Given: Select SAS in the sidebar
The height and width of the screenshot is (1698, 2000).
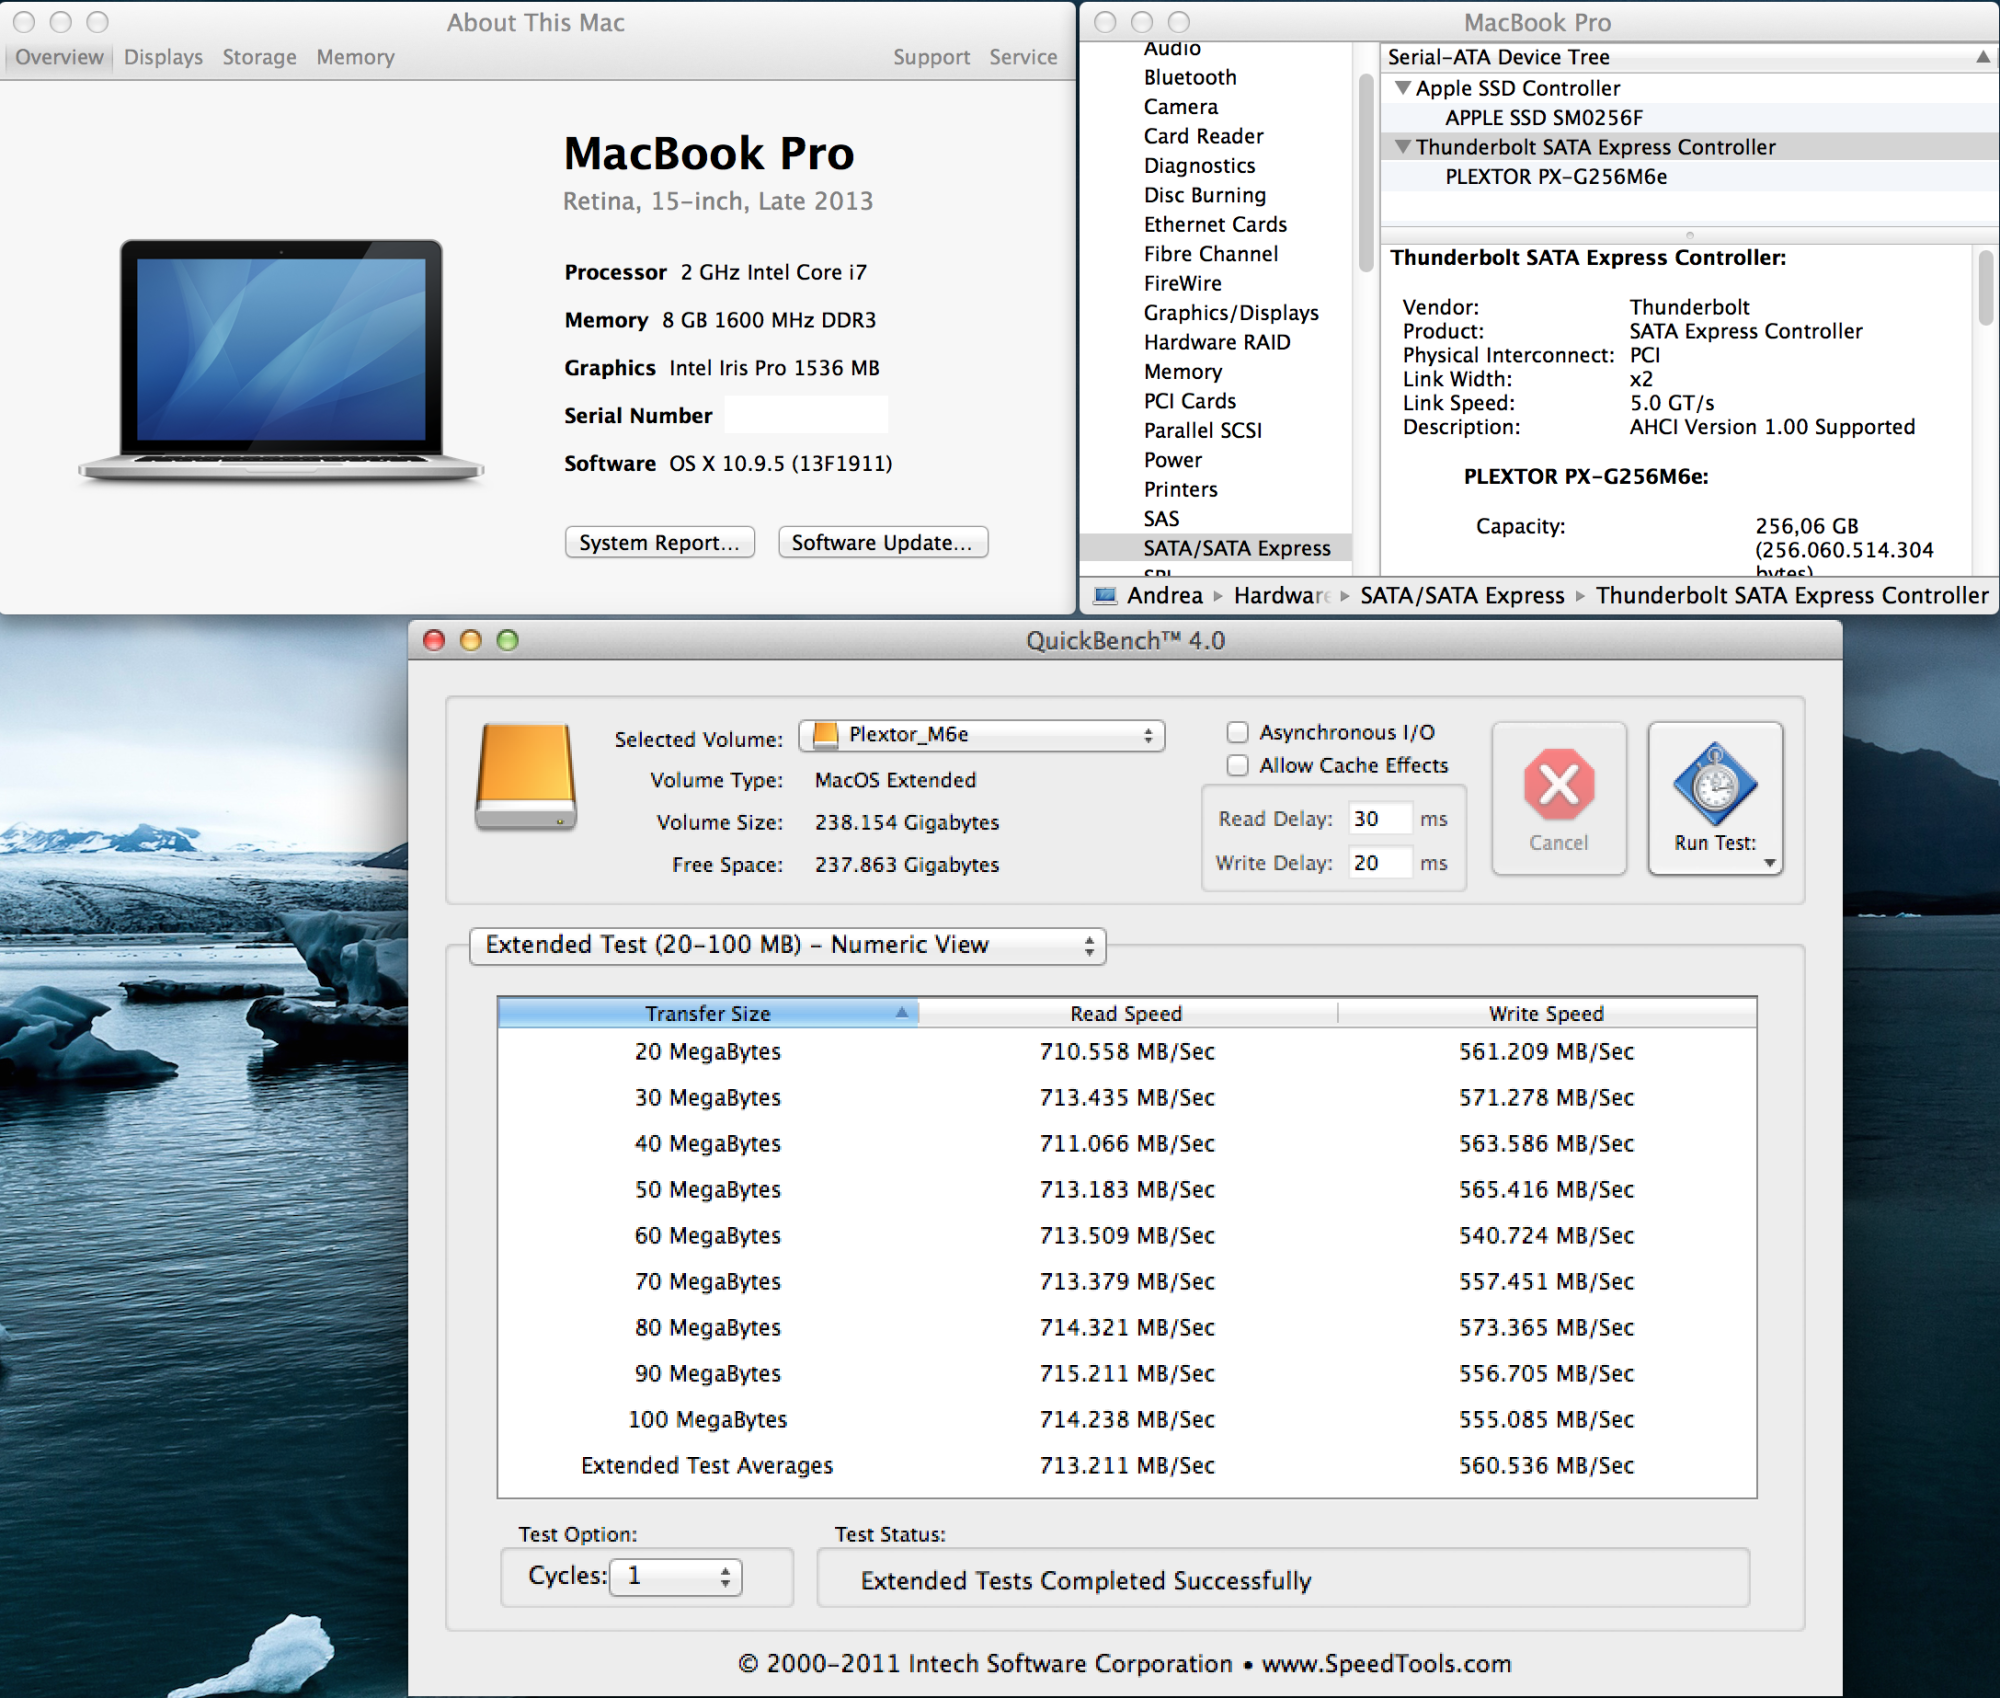Looking at the screenshot, I should 1161,519.
